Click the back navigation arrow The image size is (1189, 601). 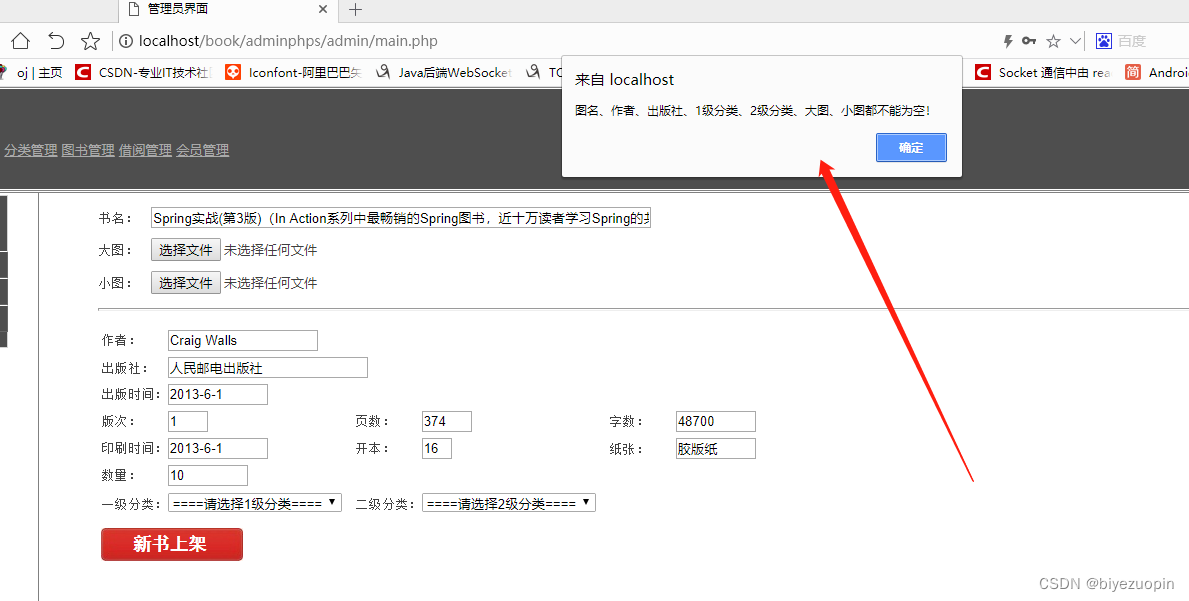point(56,41)
